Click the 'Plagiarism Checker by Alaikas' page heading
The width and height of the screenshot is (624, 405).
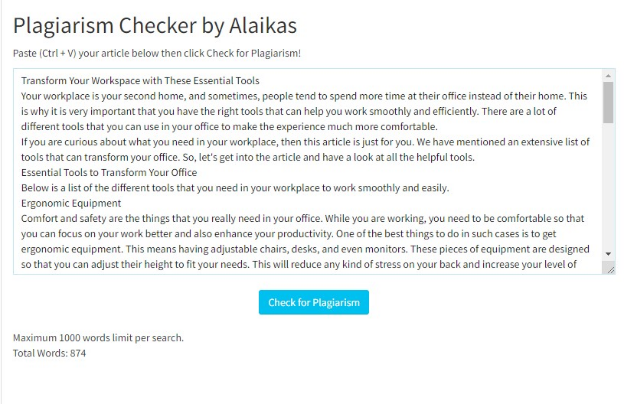[155, 25]
